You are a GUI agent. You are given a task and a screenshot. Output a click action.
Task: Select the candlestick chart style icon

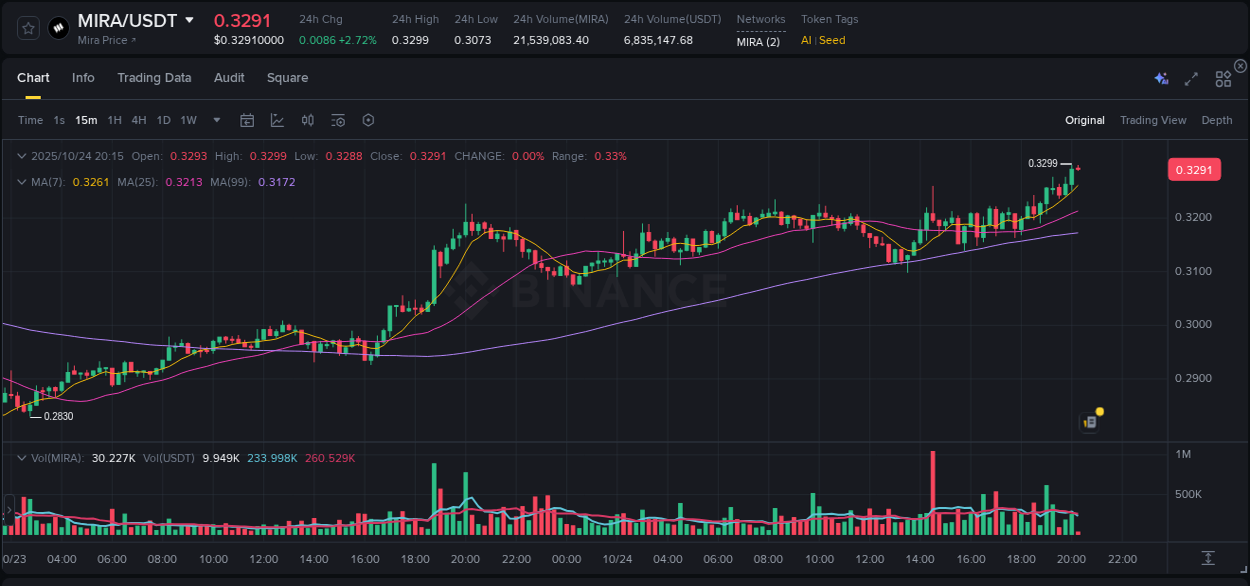point(308,120)
